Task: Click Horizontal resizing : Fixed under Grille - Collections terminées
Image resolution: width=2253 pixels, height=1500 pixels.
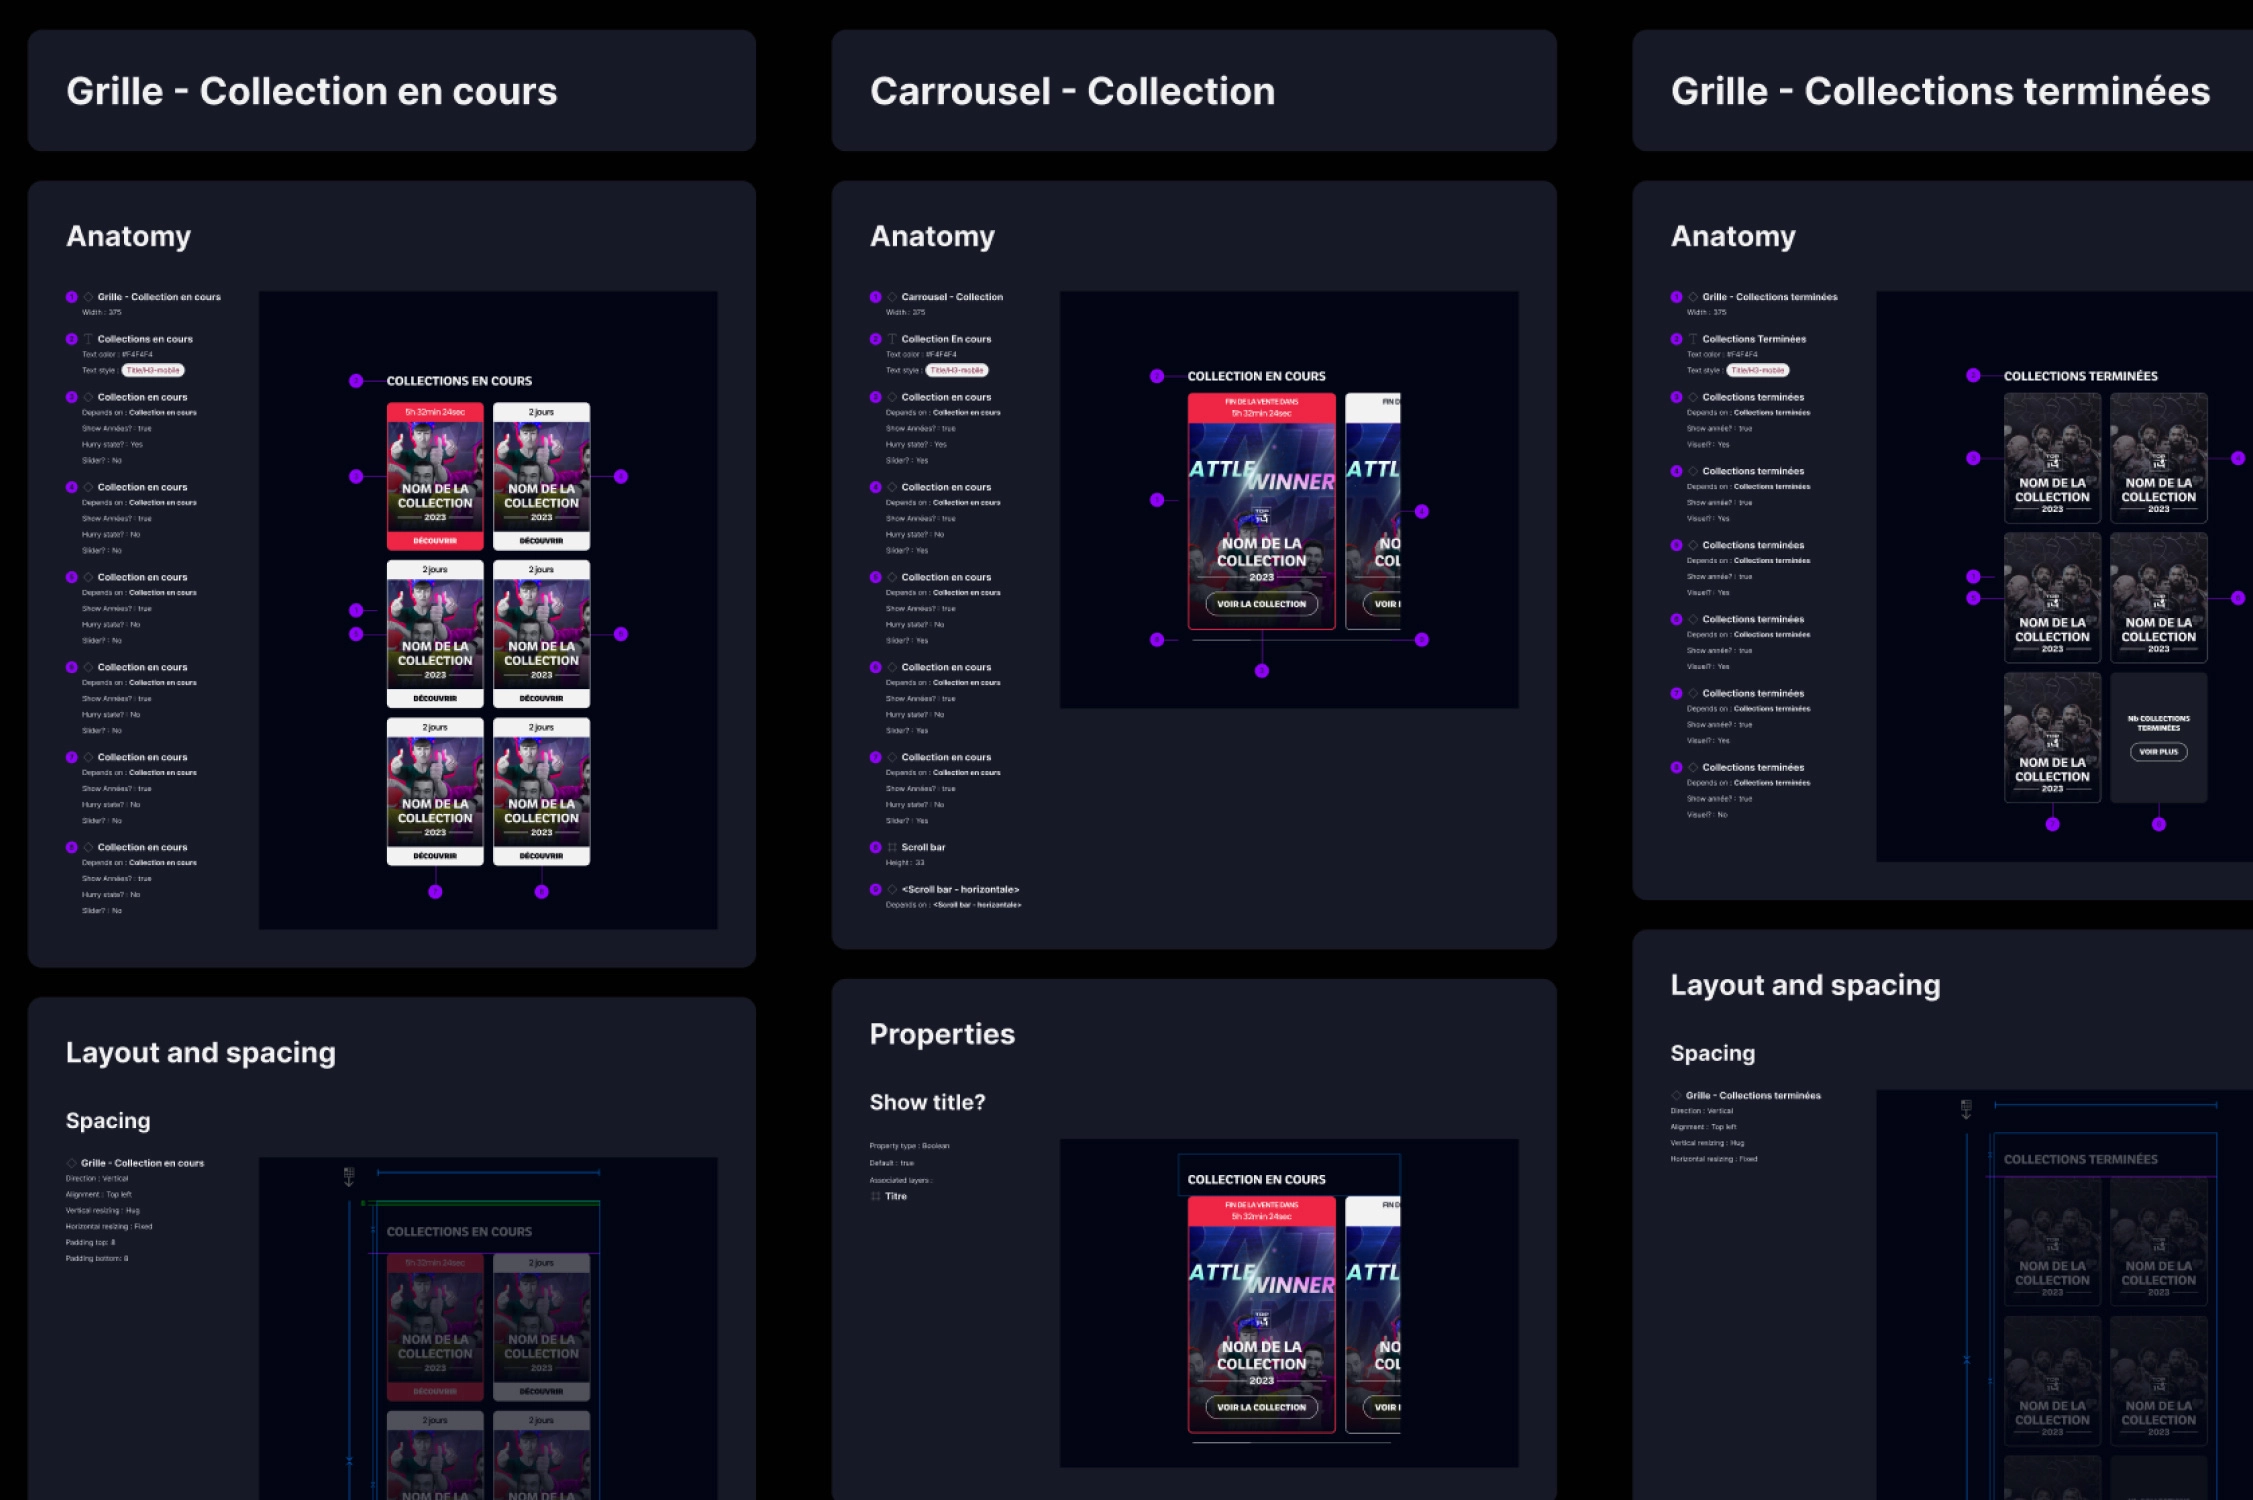Action: coord(1714,1159)
